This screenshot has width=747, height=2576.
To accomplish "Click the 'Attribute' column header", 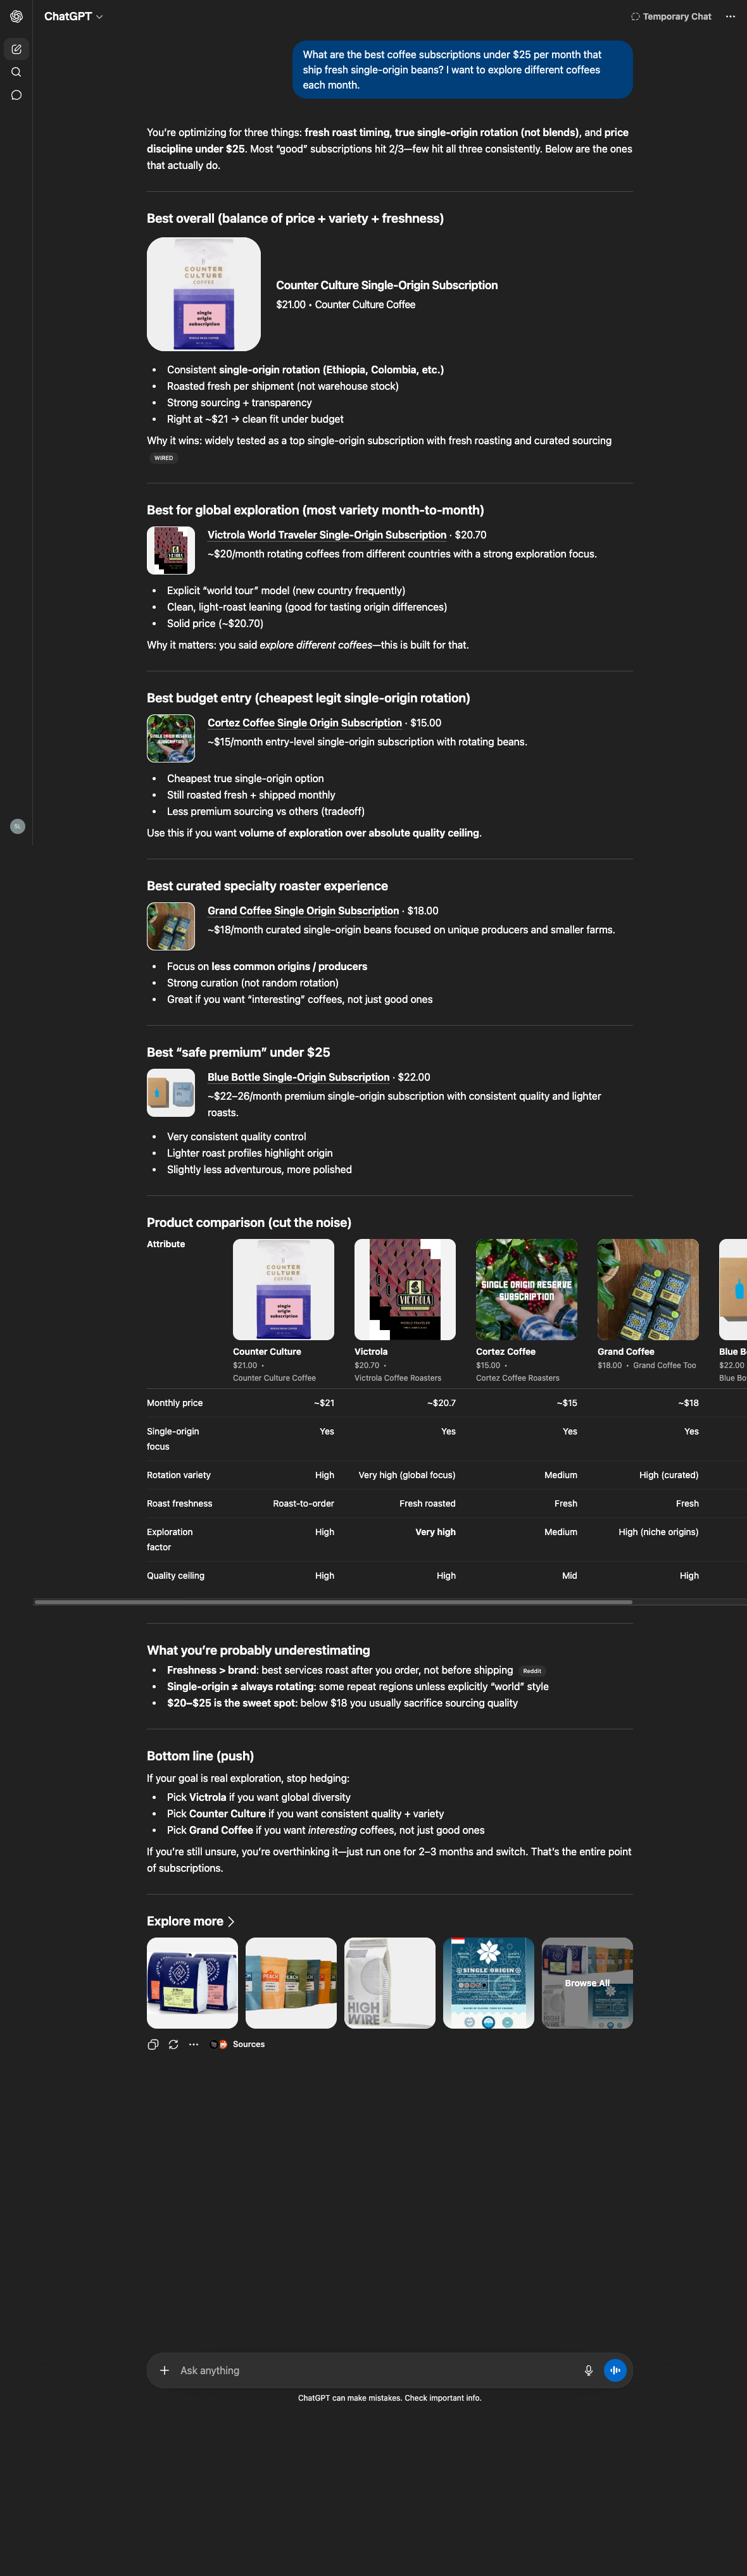I will pos(166,1244).
